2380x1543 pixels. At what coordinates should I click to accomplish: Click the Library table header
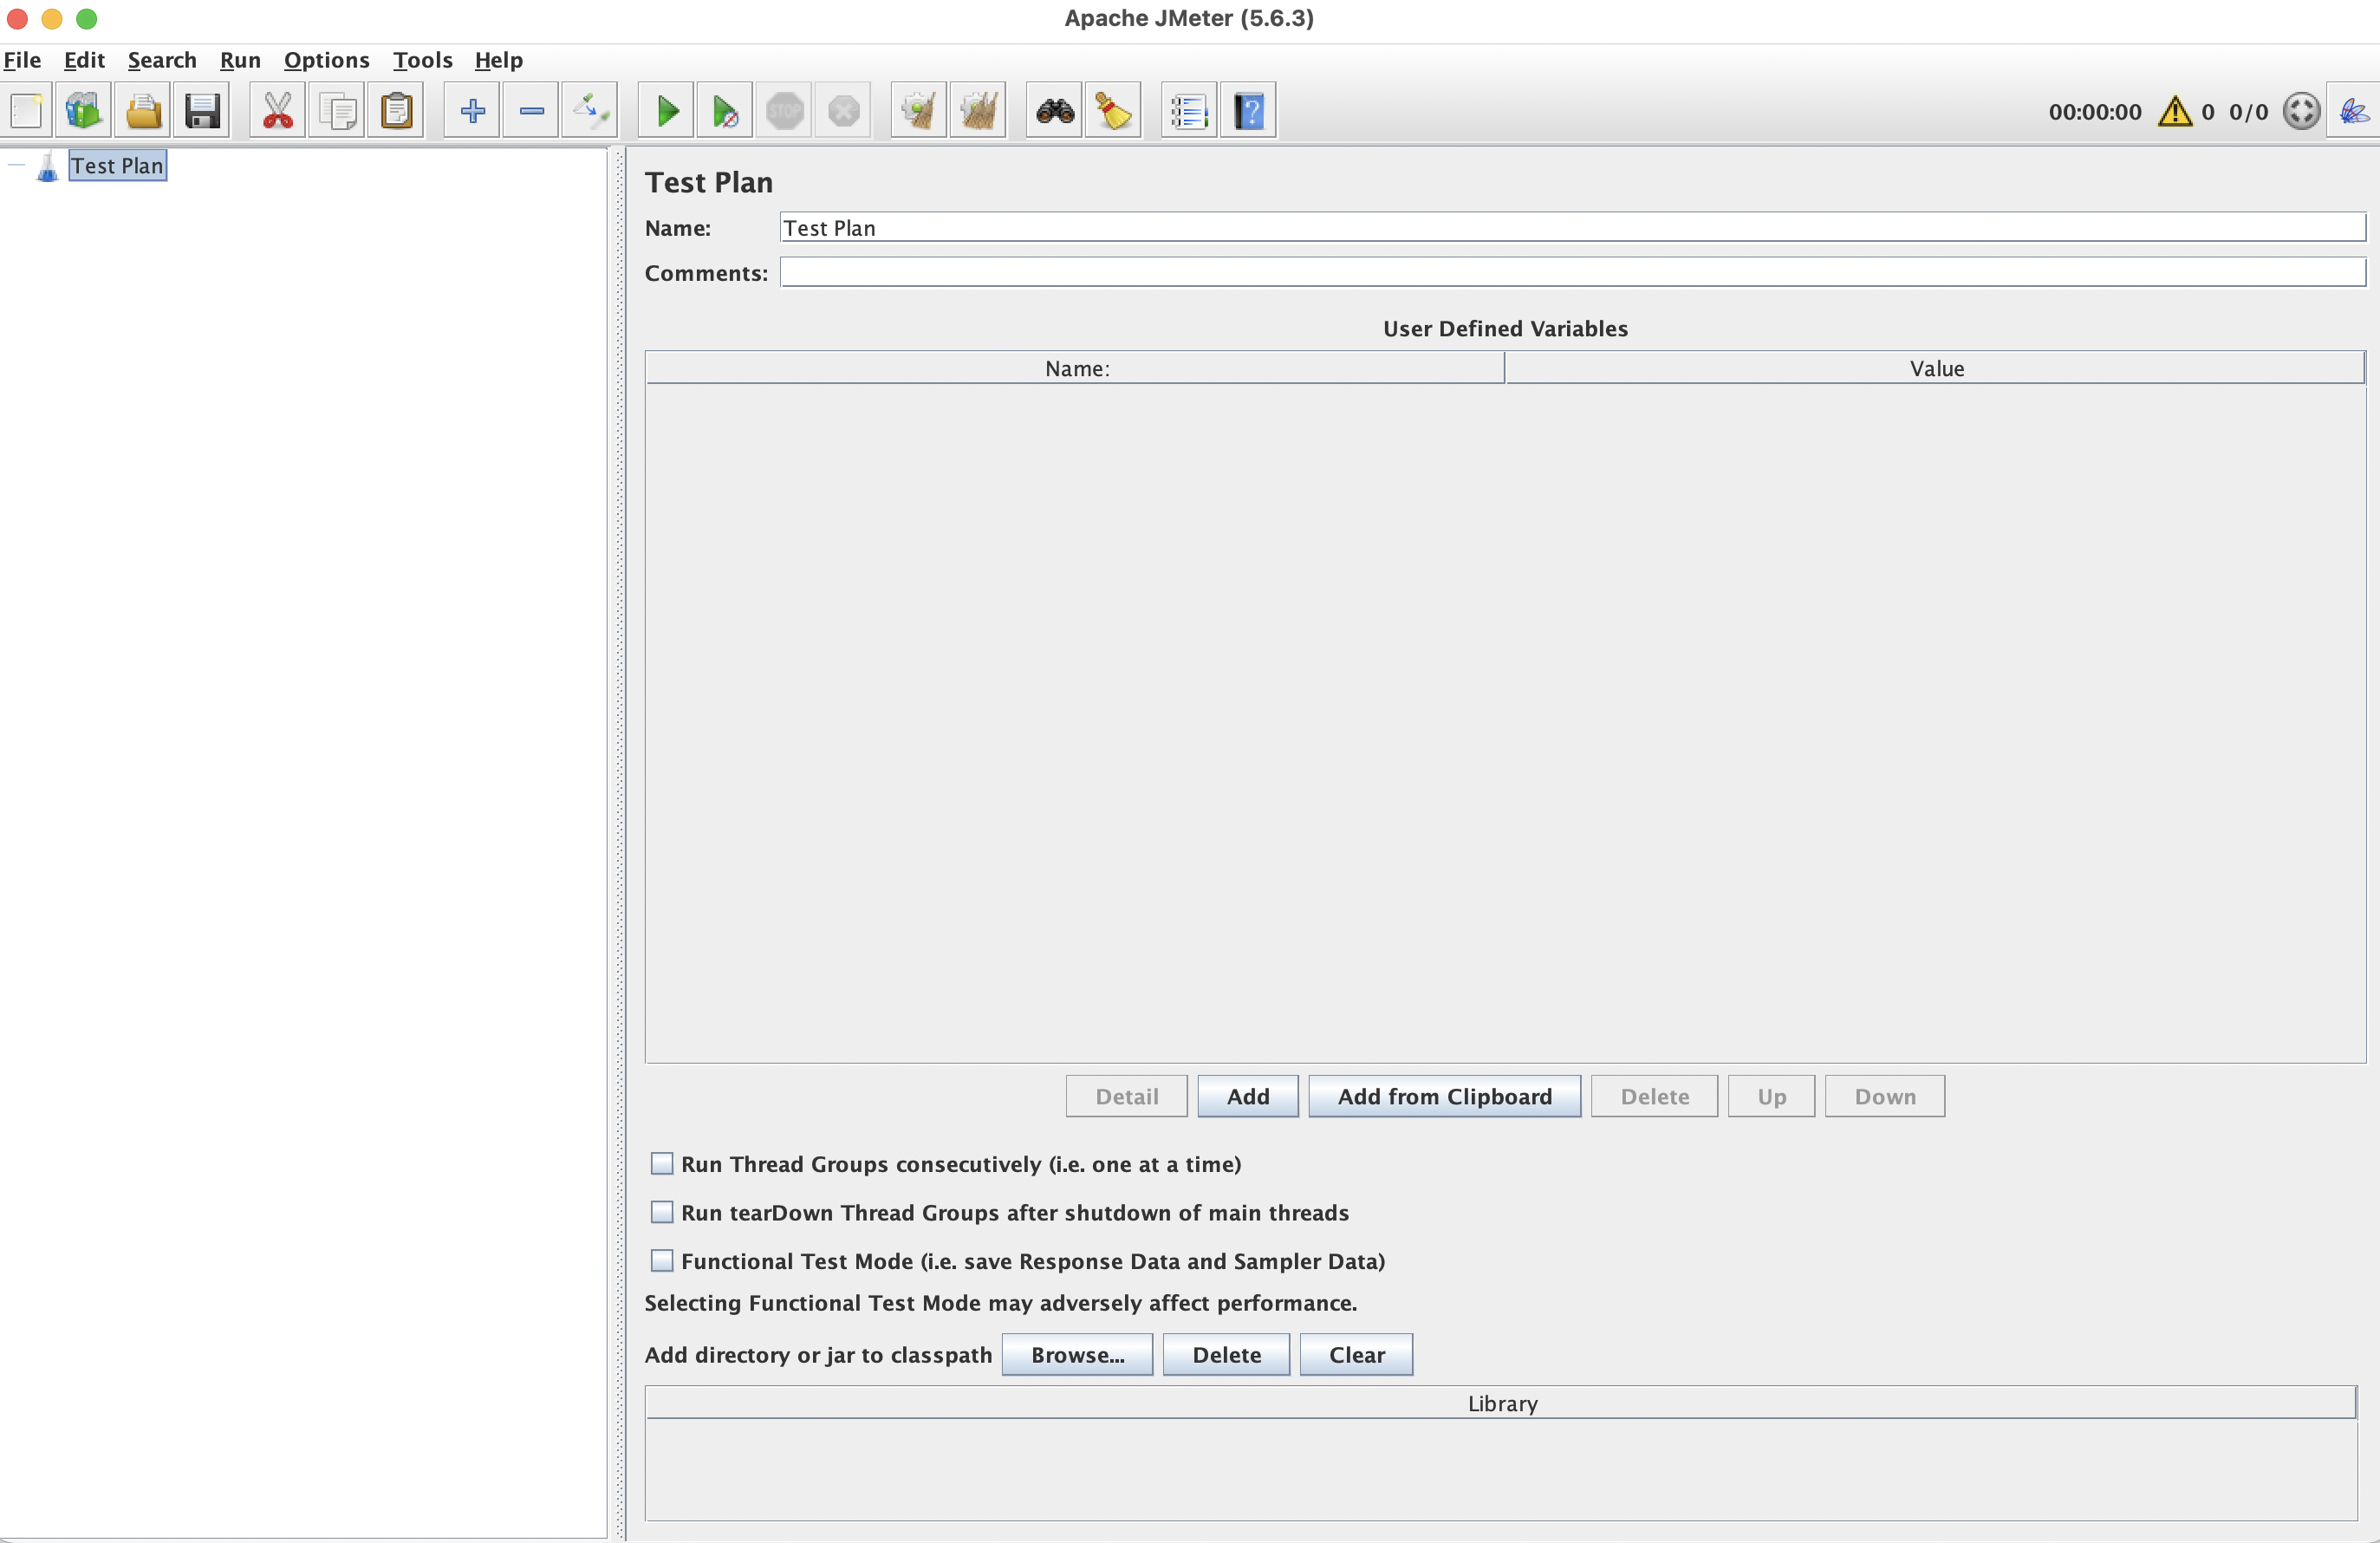point(1502,1403)
